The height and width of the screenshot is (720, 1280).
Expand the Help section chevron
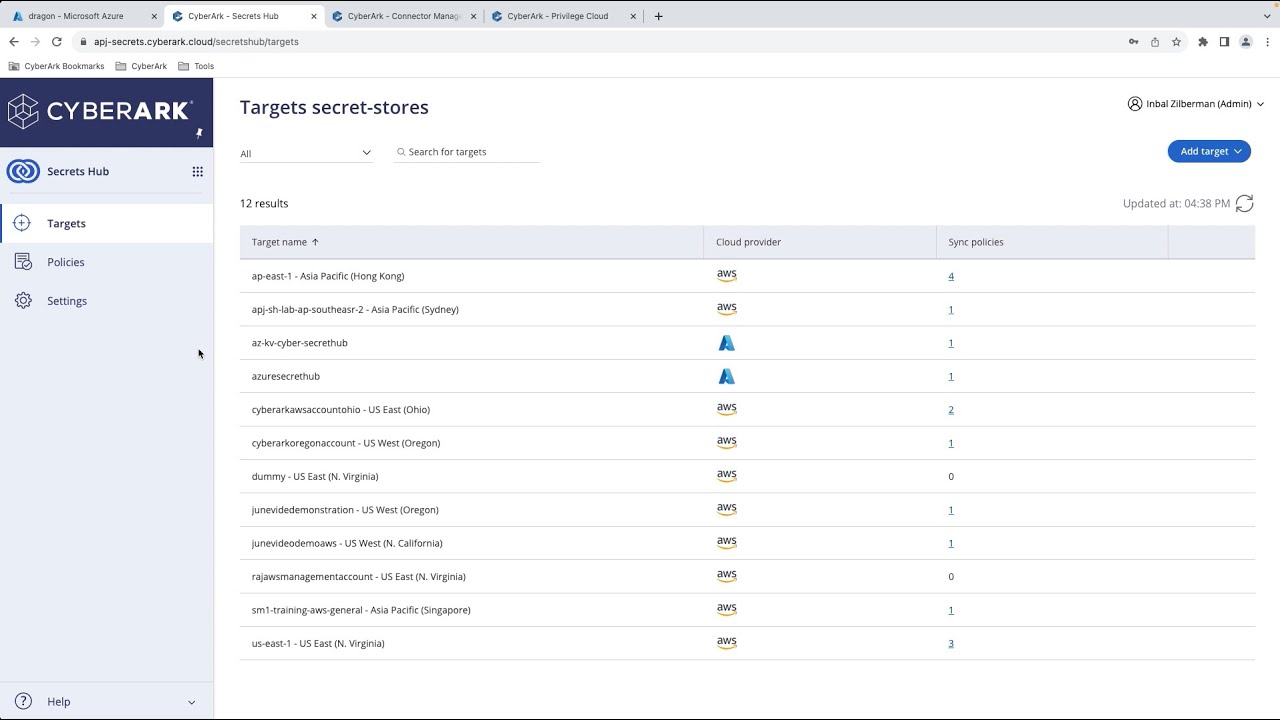point(192,702)
